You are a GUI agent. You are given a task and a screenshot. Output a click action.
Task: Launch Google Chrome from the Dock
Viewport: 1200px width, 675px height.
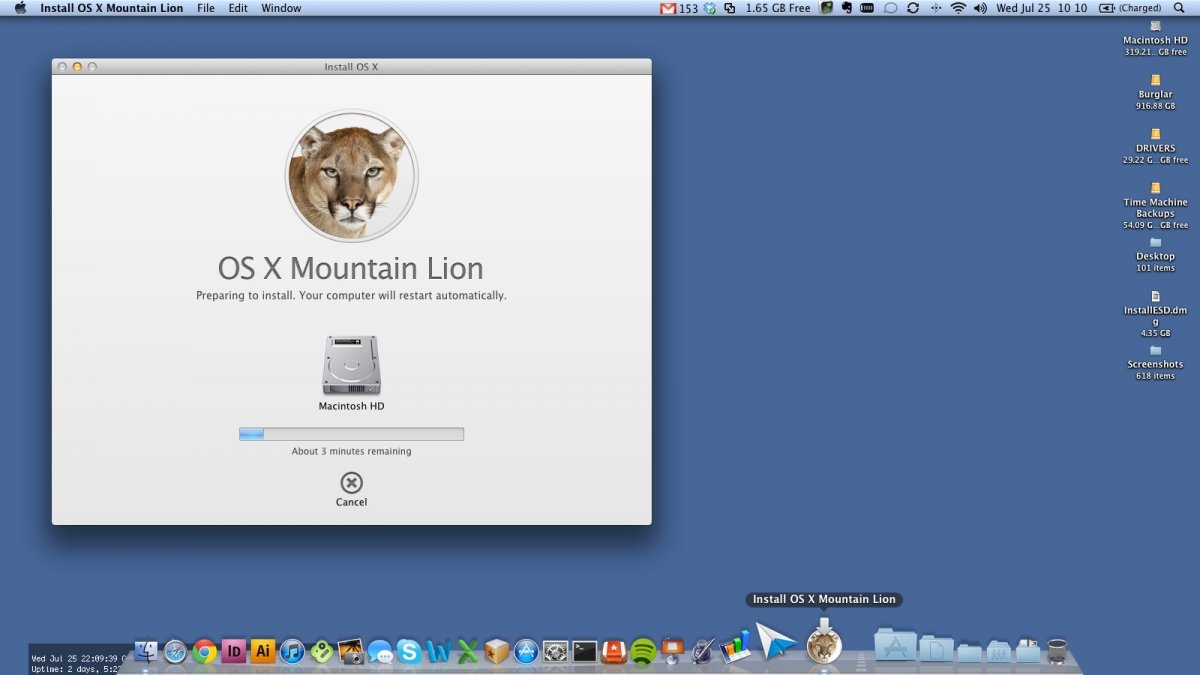pyautogui.click(x=205, y=651)
